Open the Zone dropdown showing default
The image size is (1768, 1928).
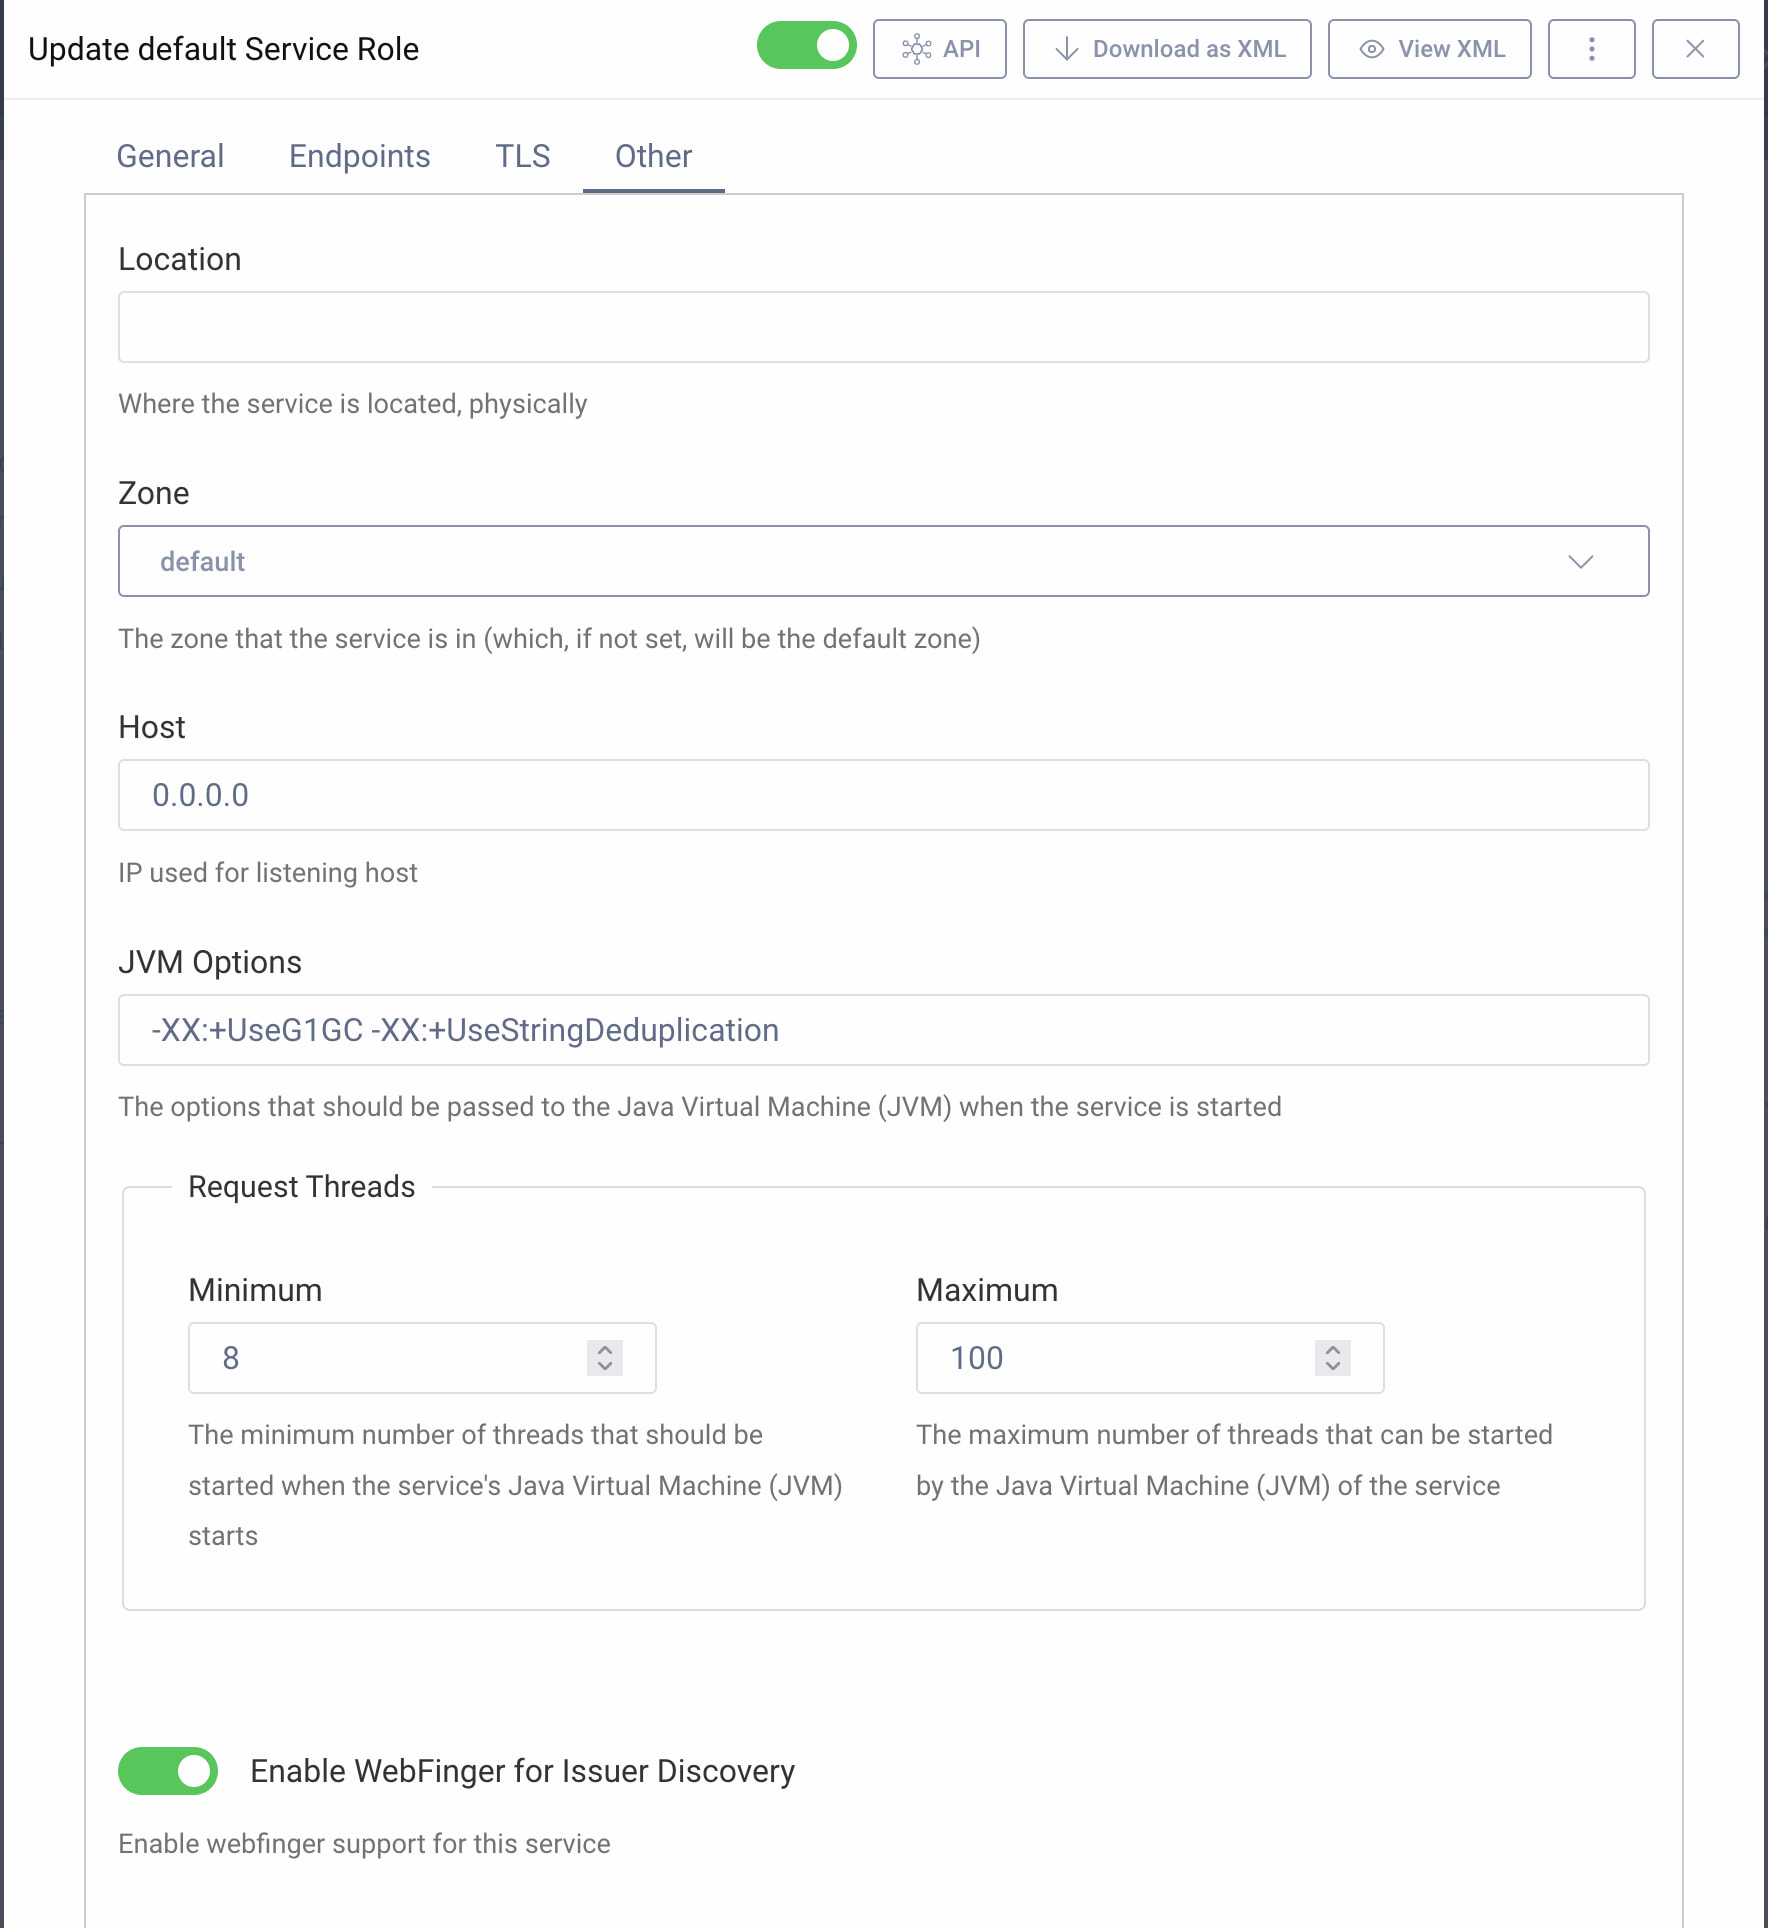(x=883, y=561)
